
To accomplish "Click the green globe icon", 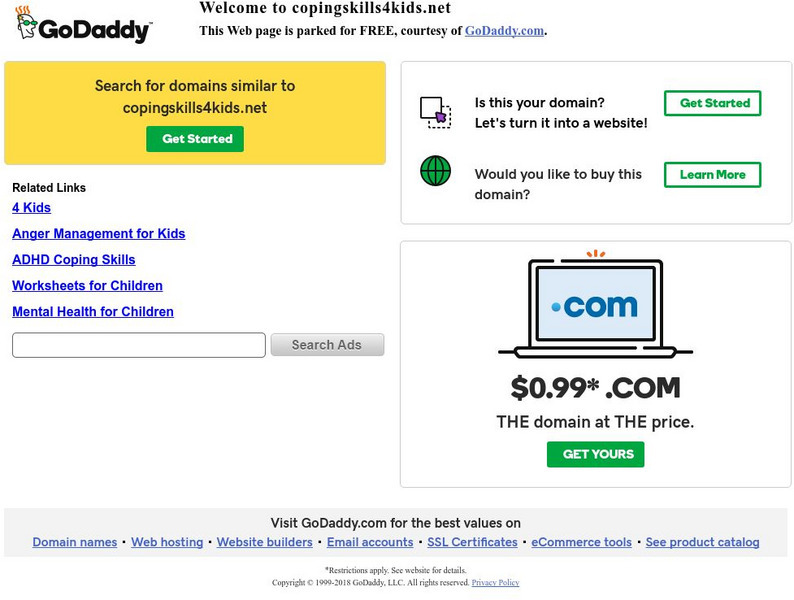I will [435, 171].
